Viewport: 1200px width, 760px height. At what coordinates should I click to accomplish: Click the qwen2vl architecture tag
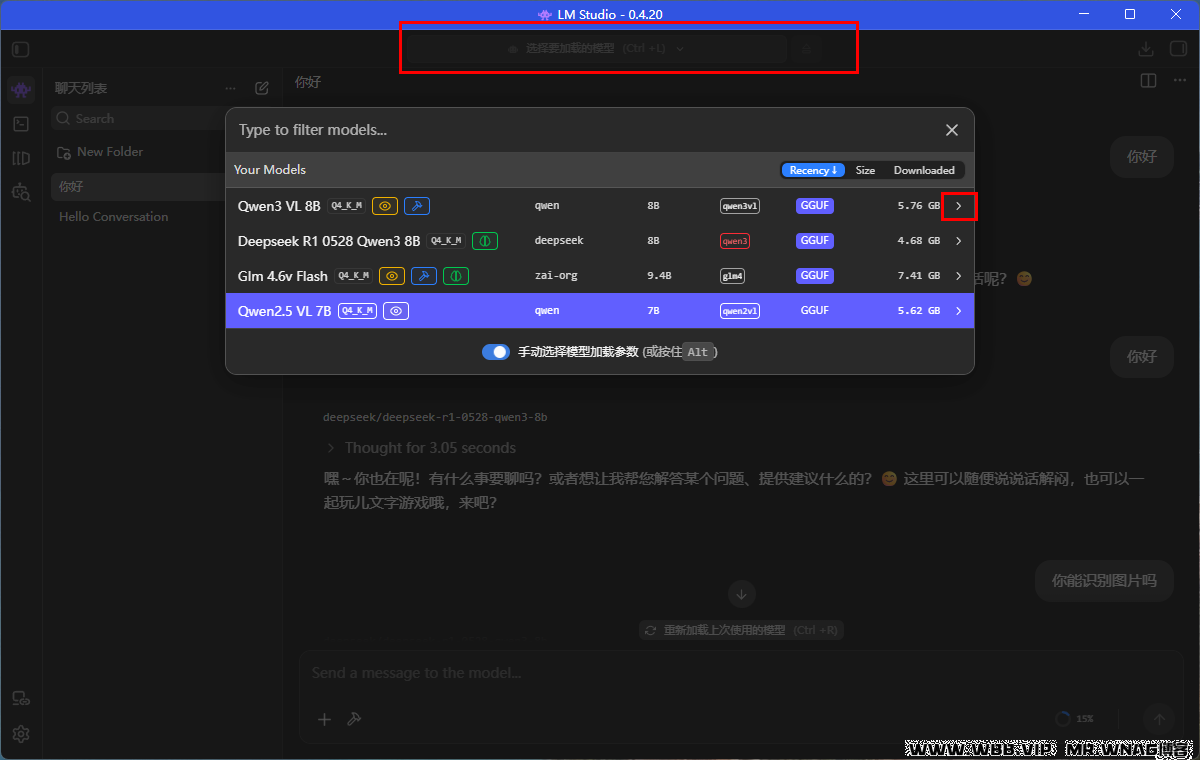[x=740, y=311]
